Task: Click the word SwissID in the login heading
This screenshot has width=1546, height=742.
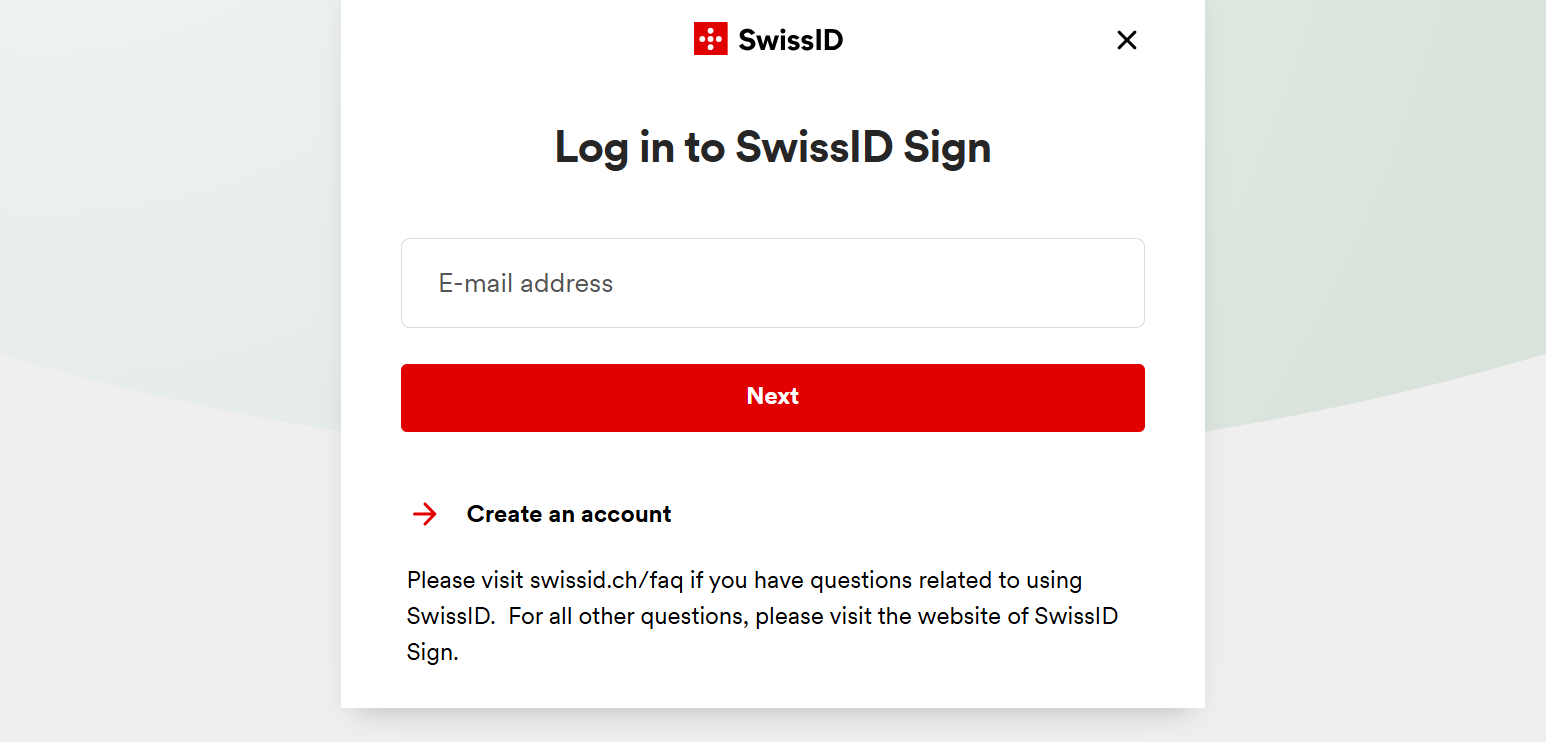Action: tap(813, 147)
